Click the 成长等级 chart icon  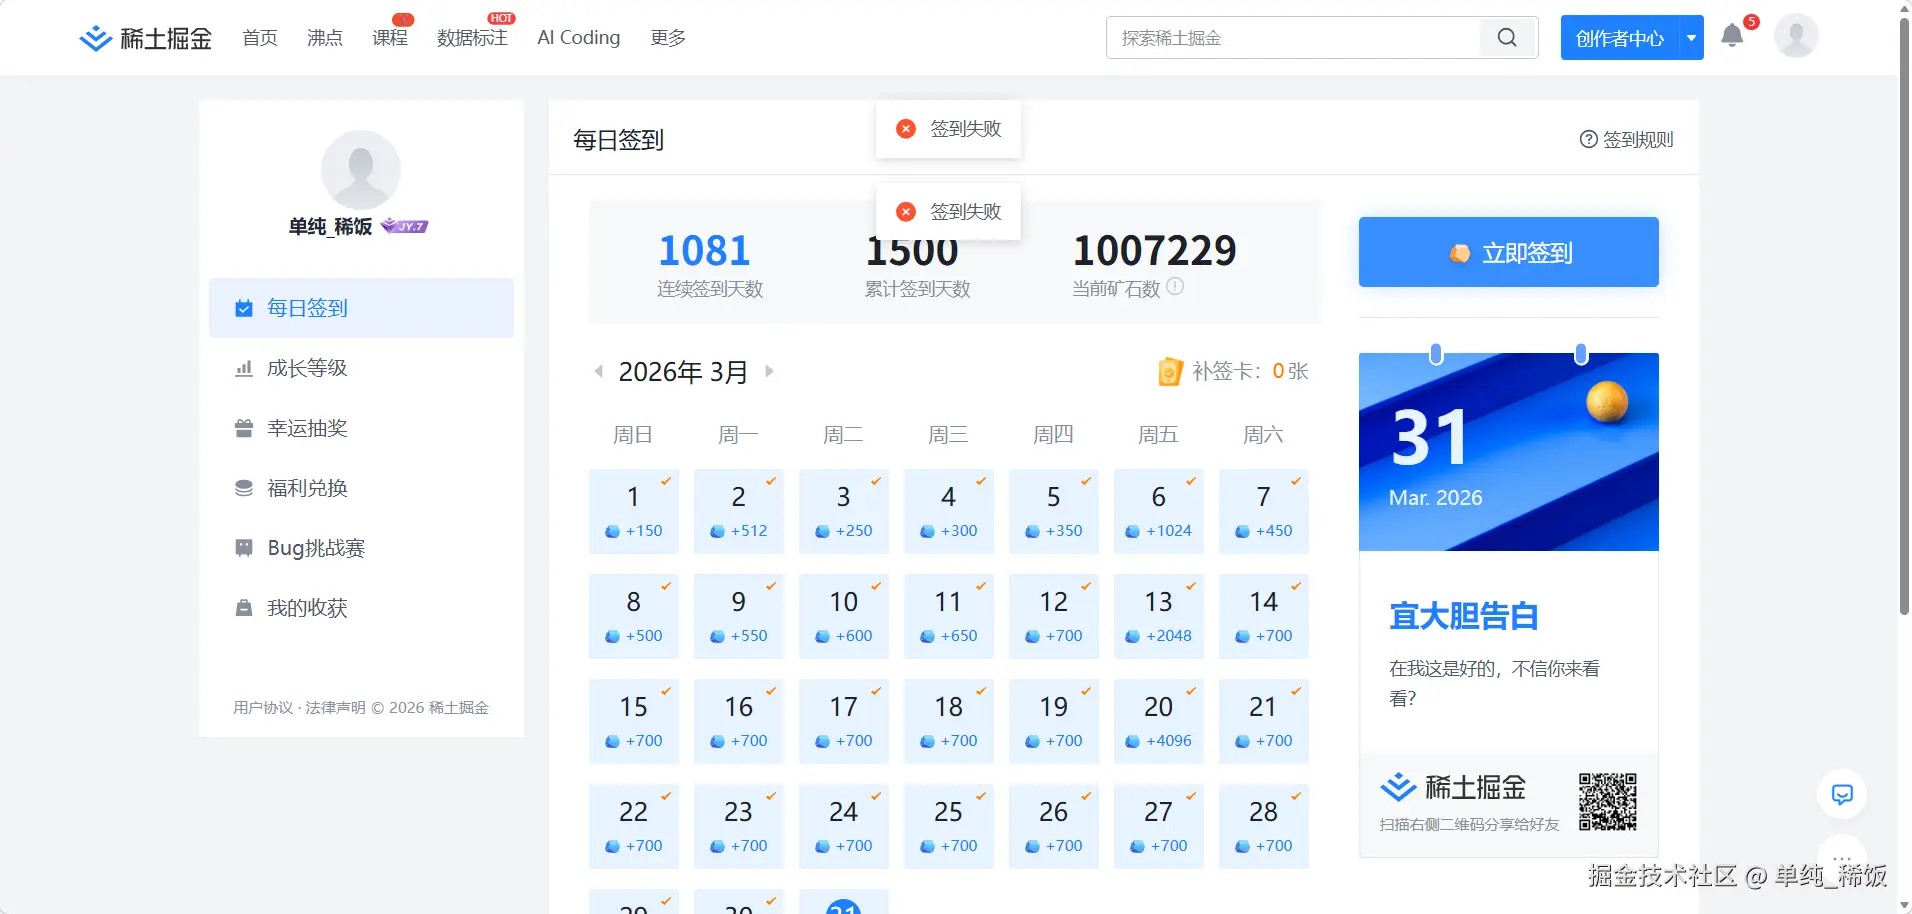coord(242,368)
